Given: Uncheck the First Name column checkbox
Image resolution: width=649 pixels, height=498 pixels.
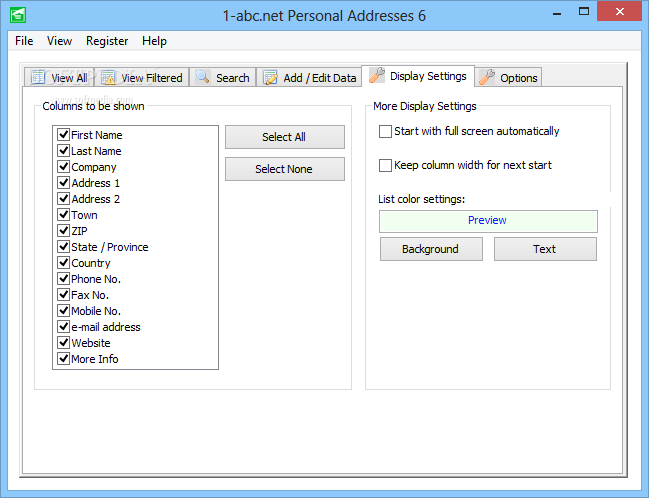Looking at the screenshot, I should (63, 135).
